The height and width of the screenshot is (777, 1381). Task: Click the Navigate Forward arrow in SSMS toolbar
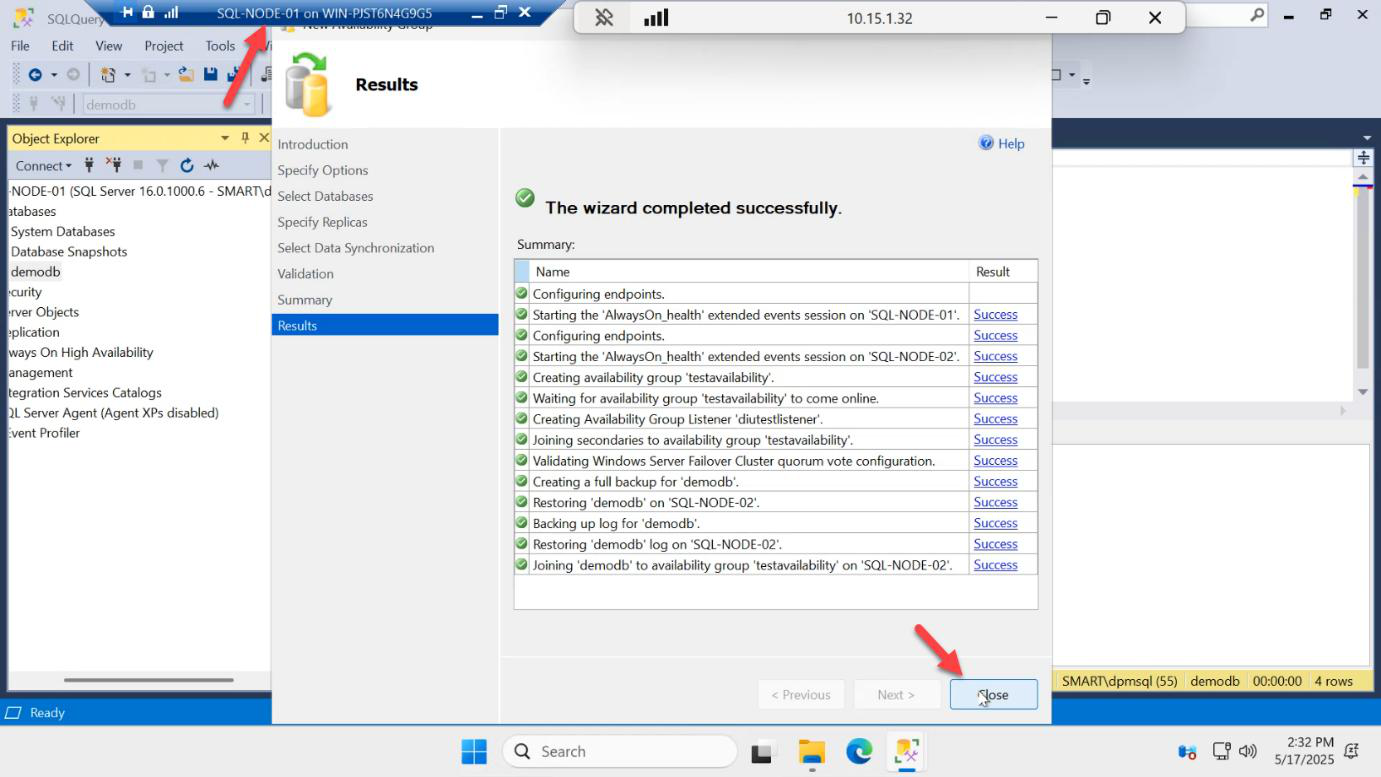73,75
